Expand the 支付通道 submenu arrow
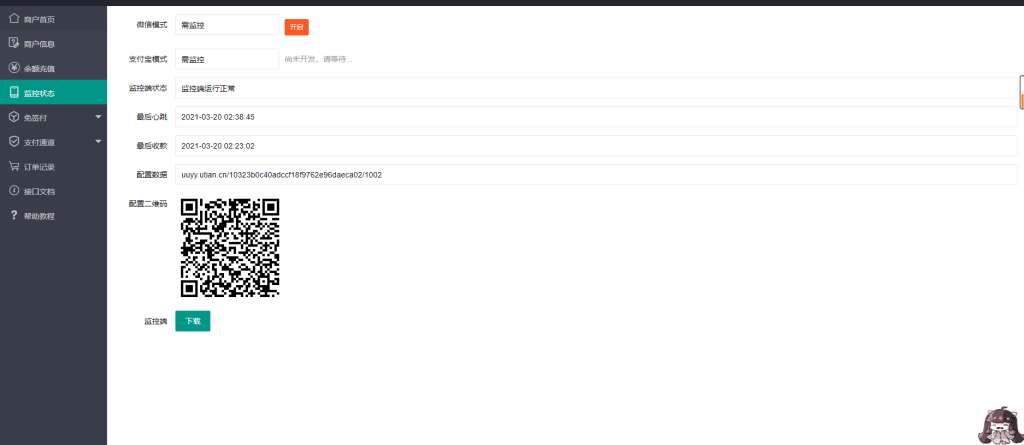The image size is (1024, 445). click(x=98, y=142)
